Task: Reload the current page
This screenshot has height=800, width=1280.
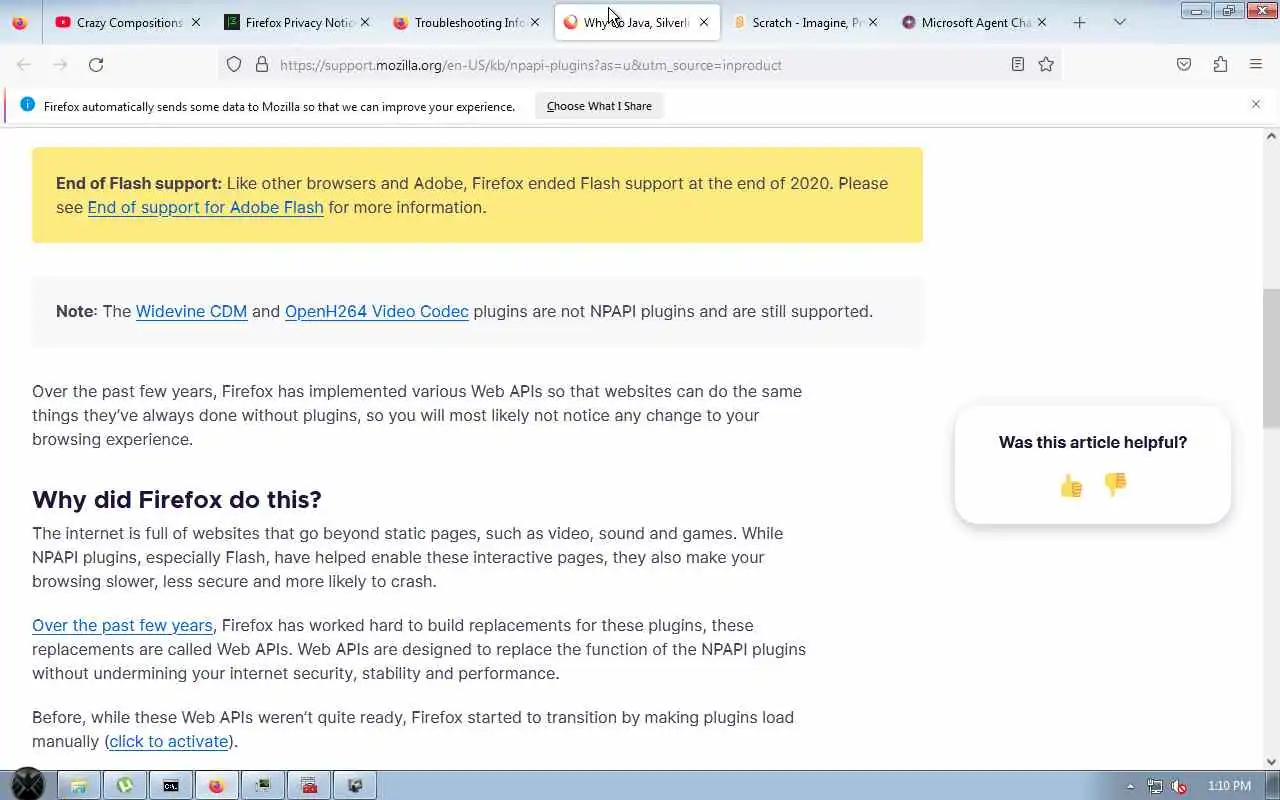Action: (96, 65)
